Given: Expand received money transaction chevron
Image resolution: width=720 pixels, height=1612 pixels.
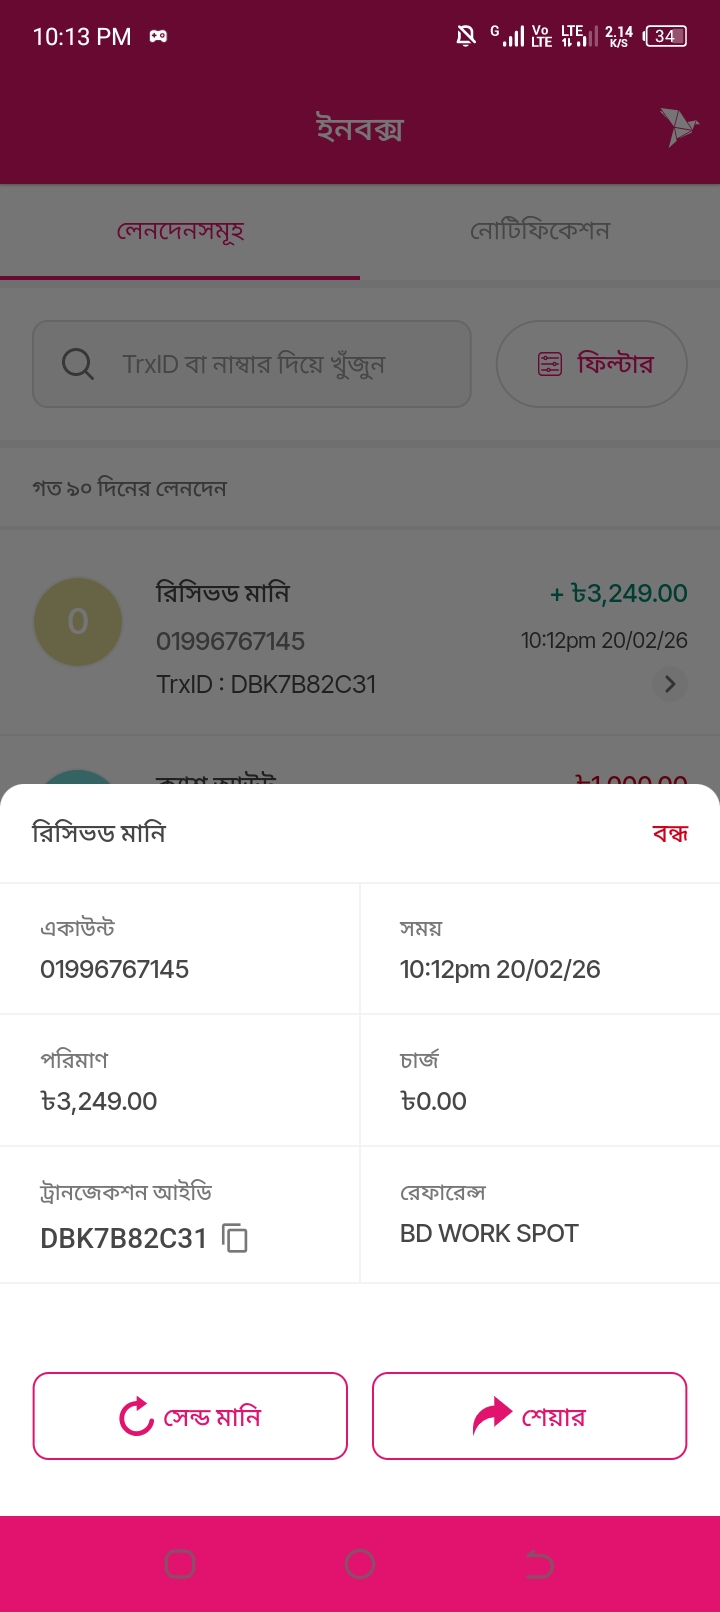Looking at the screenshot, I should pyautogui.click(x=670, y=684).
